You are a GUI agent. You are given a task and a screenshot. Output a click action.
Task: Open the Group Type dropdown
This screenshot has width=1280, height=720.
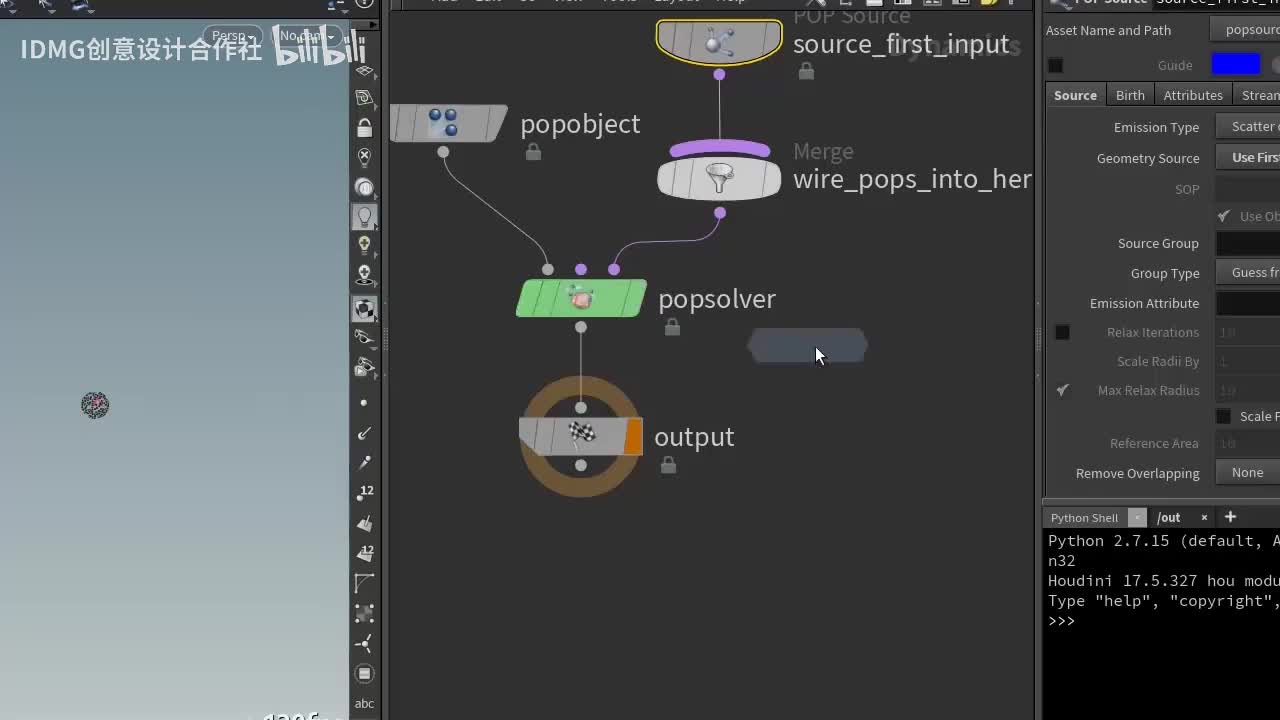(x=1248, y=273)
